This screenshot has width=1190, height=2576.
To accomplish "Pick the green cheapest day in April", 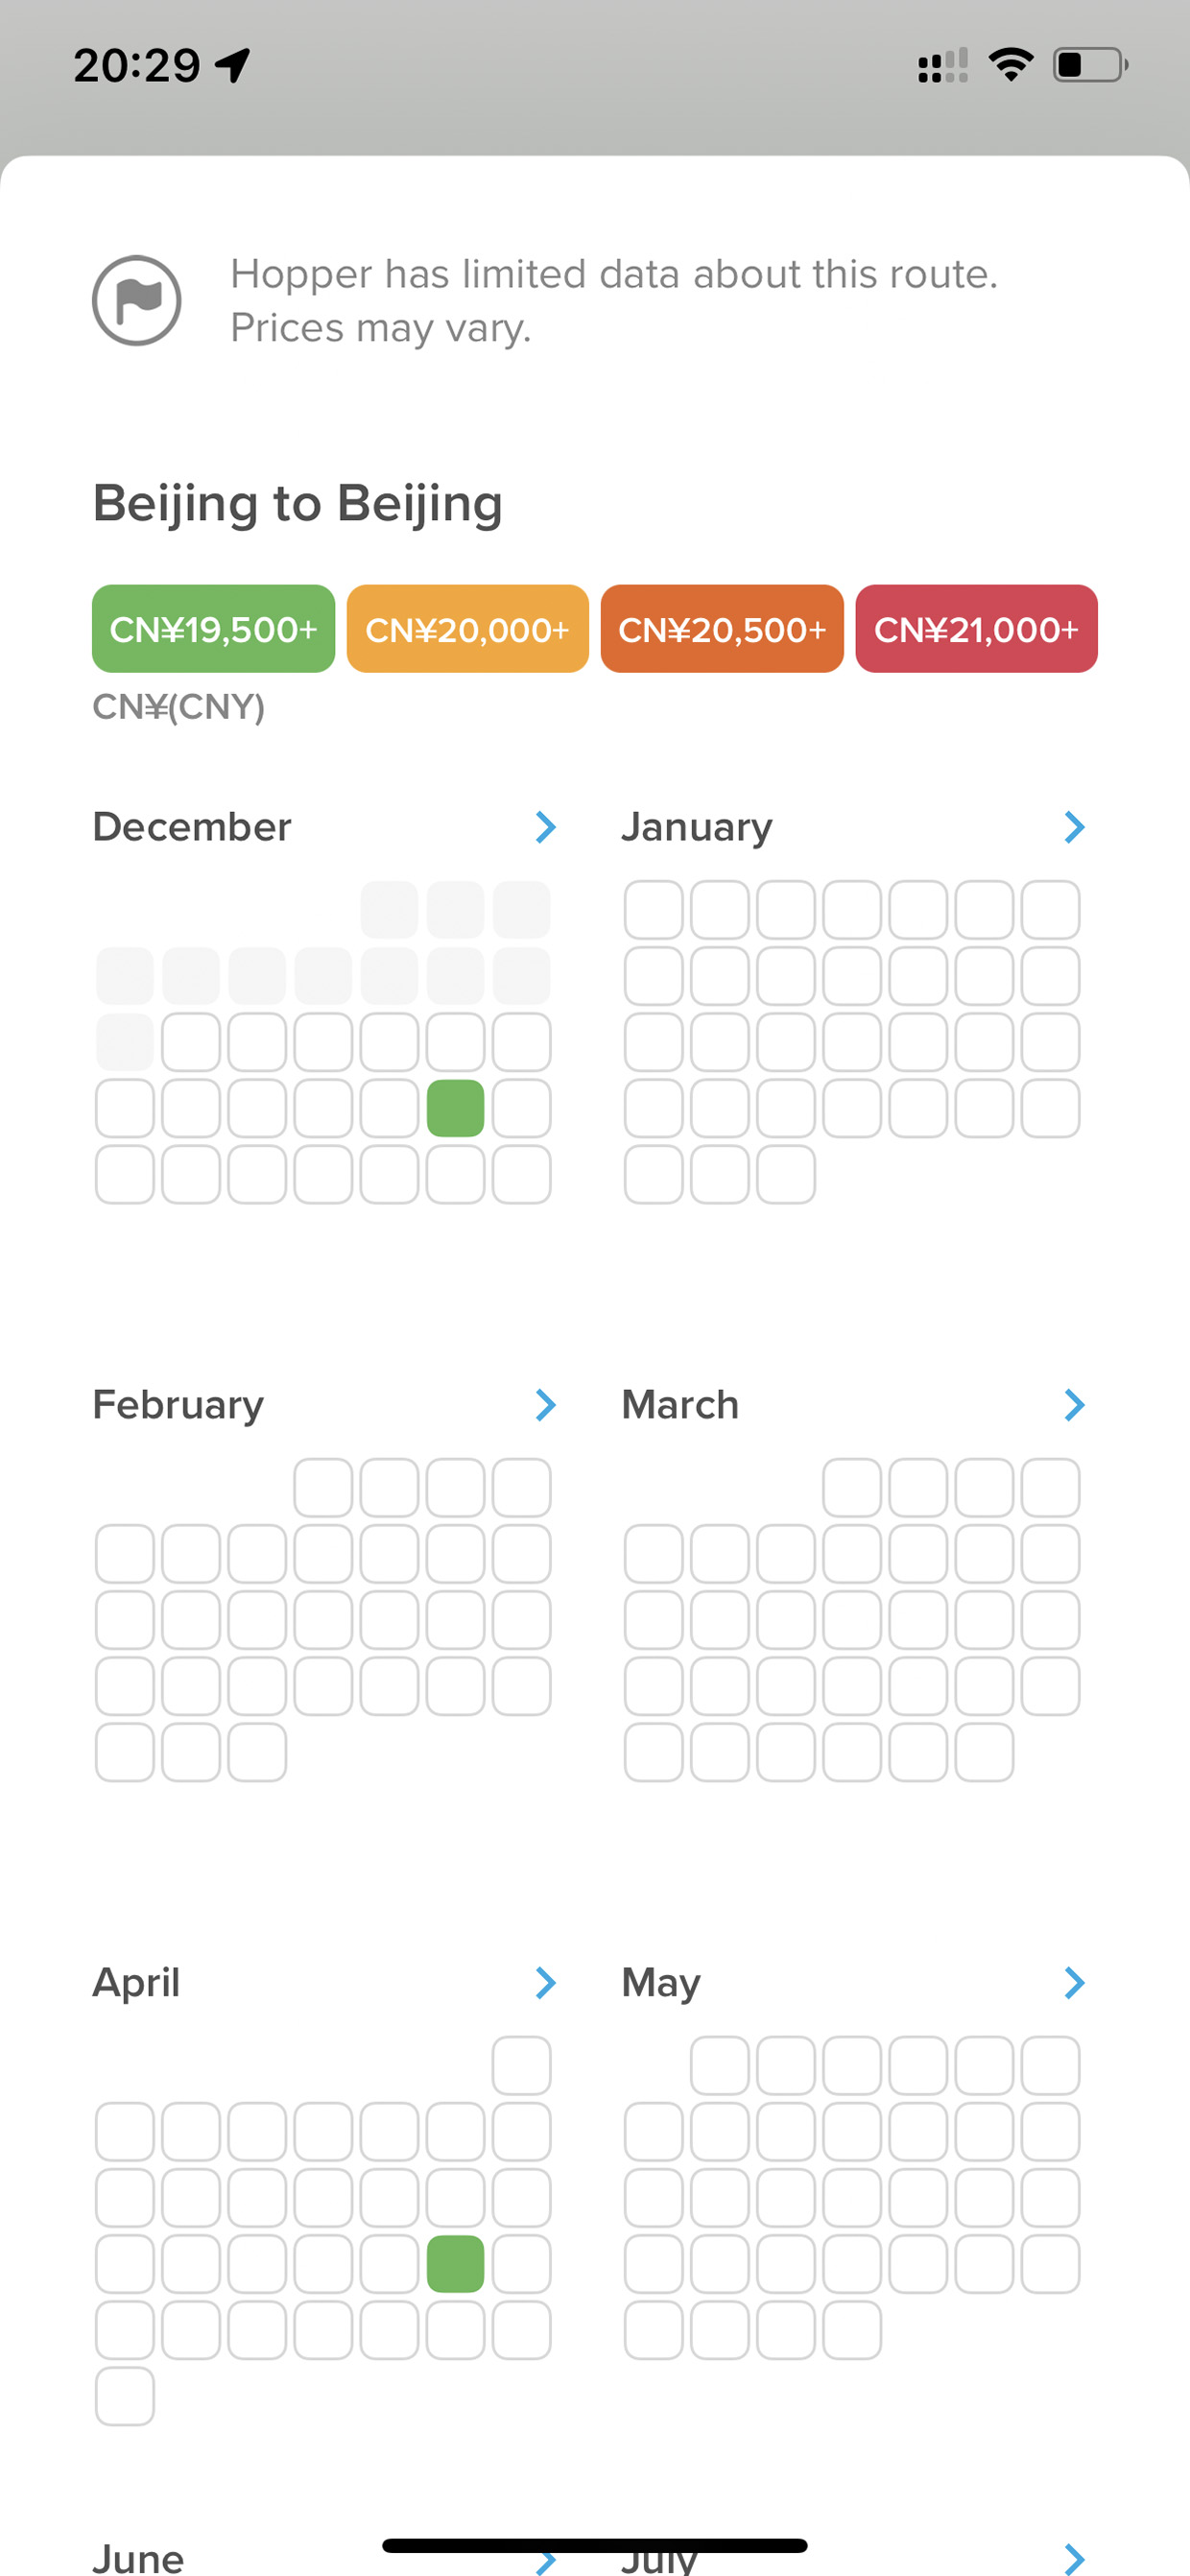I will point(455,2264).
